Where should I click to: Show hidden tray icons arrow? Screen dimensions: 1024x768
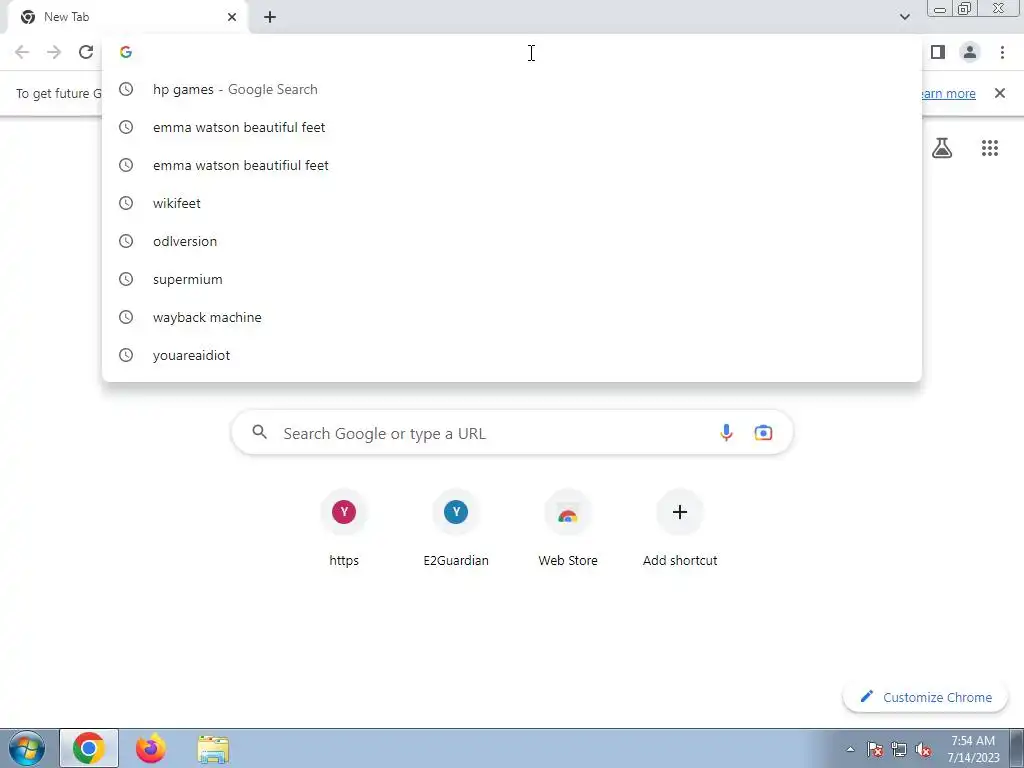pyautogui.click(x=850, y=749)
